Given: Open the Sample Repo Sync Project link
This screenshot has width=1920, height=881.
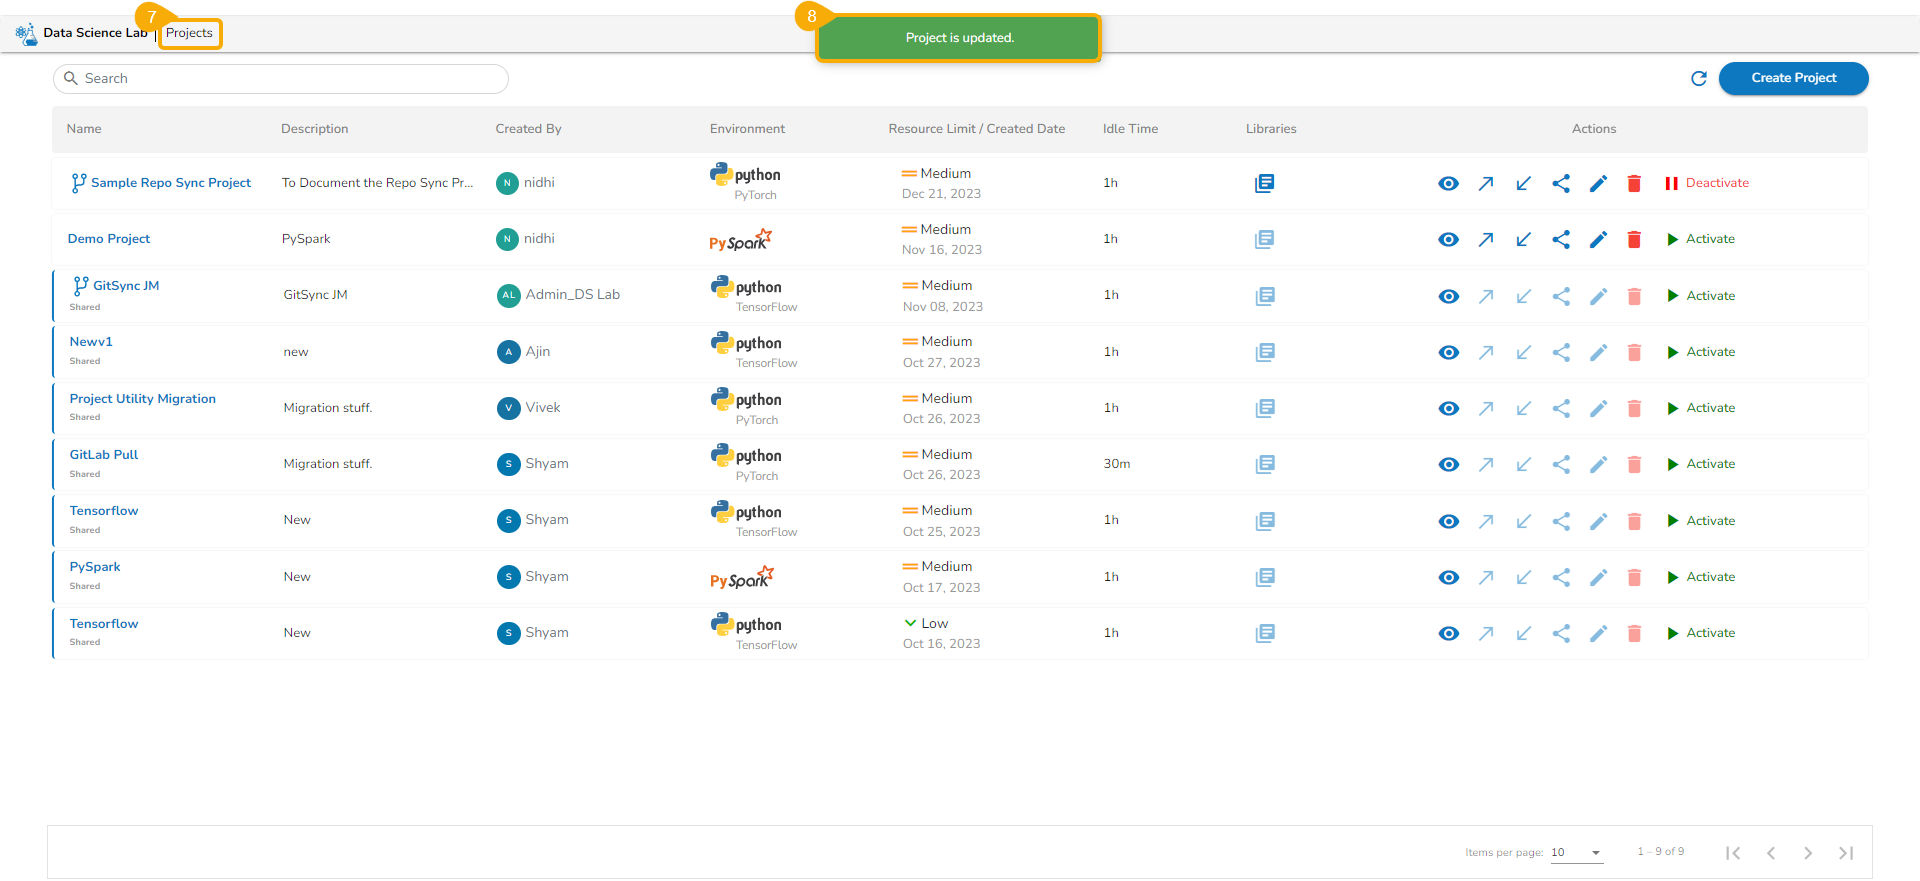Looking at the screenshot, I should tap(170, 183).
